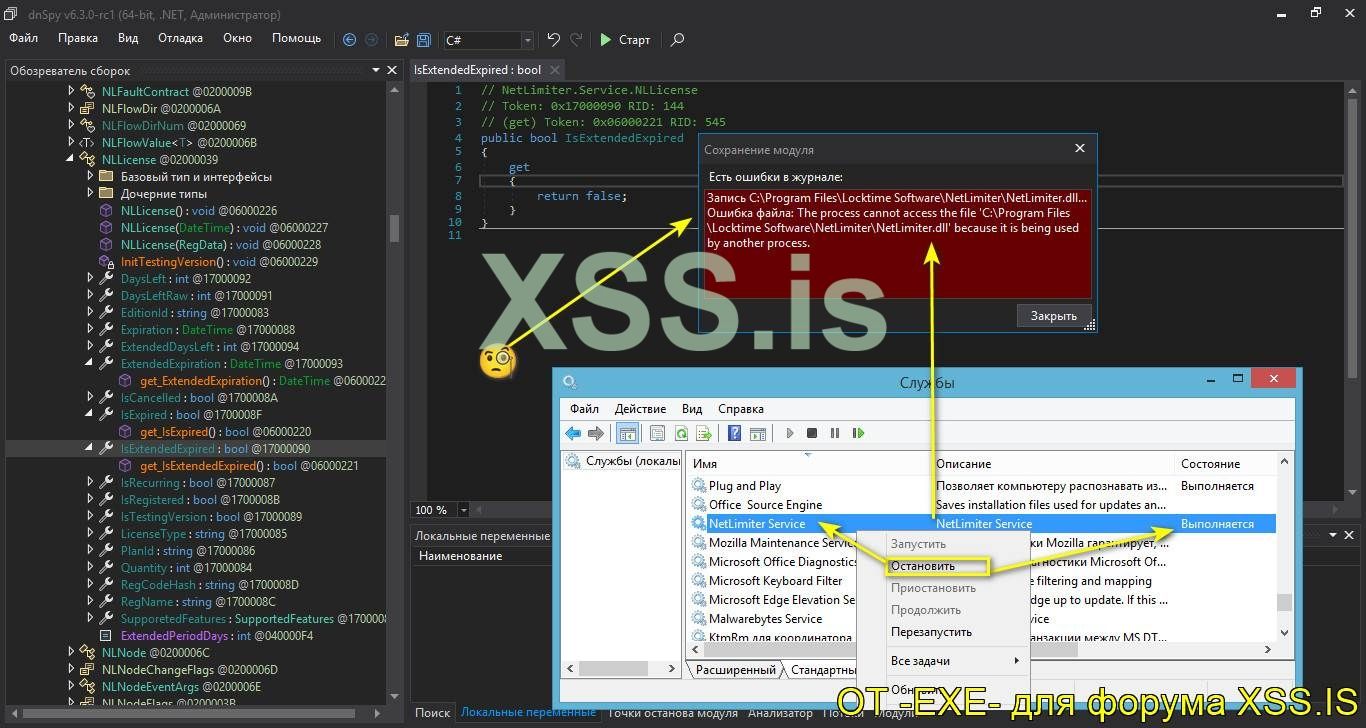Viewport: 1366px width, 728px height.
Task: Click the restart service icon in Services toolbar
Action: coord(858,433)
